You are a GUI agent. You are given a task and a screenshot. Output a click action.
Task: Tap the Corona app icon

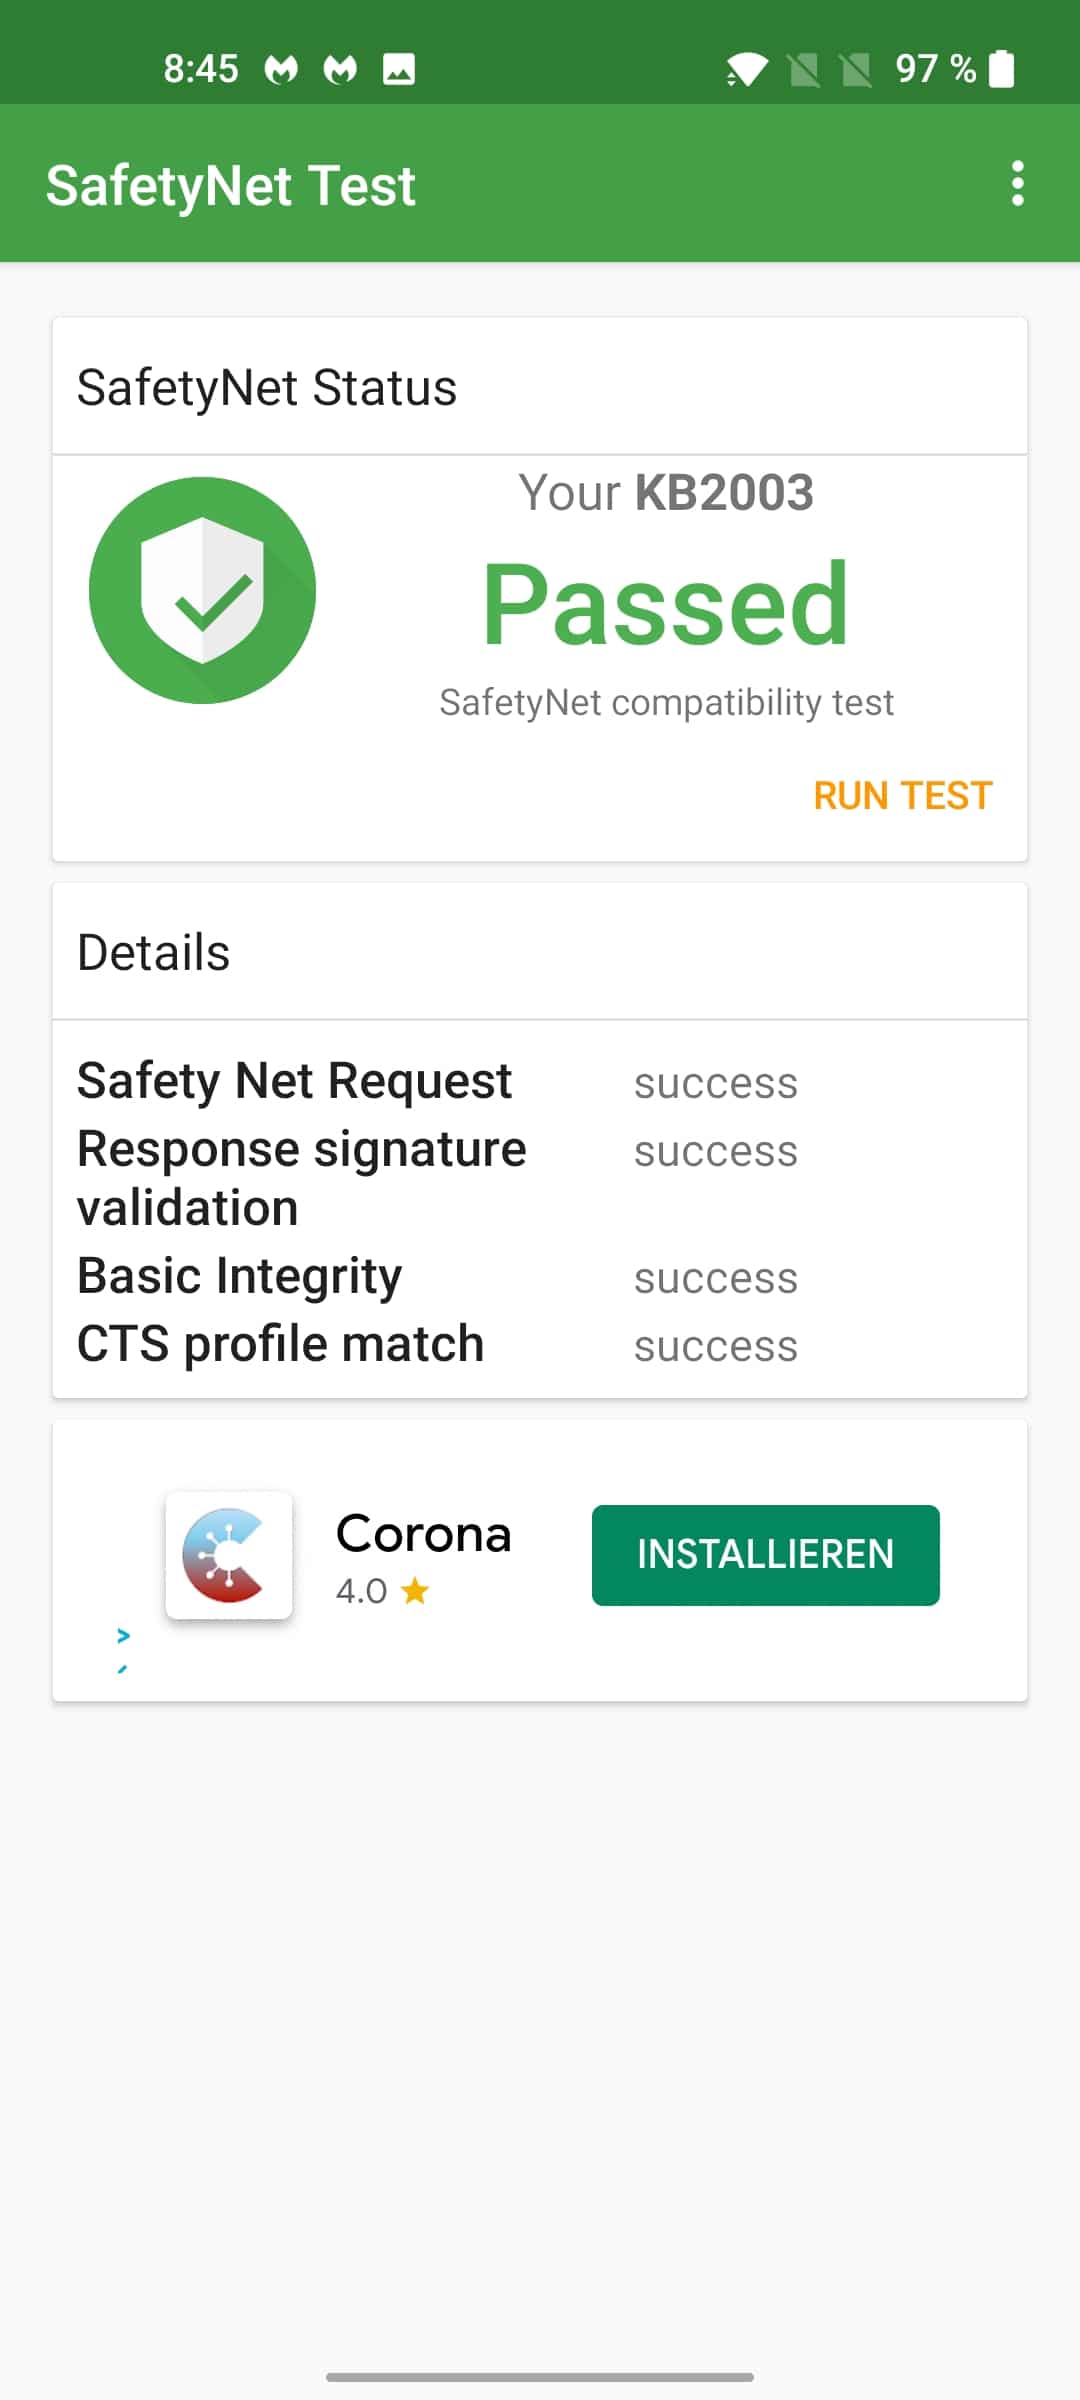click(x=229, y=1555)
